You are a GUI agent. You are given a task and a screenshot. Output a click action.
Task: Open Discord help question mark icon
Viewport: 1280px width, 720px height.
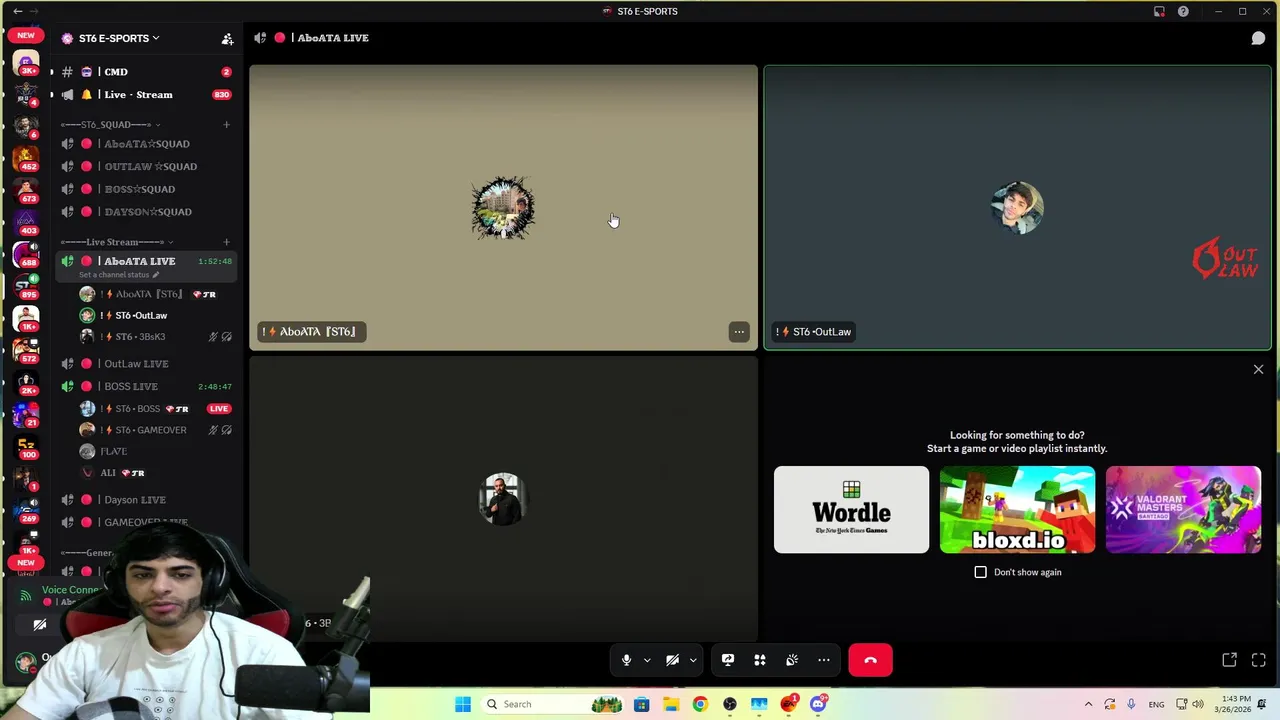[x=1183, y=11]
